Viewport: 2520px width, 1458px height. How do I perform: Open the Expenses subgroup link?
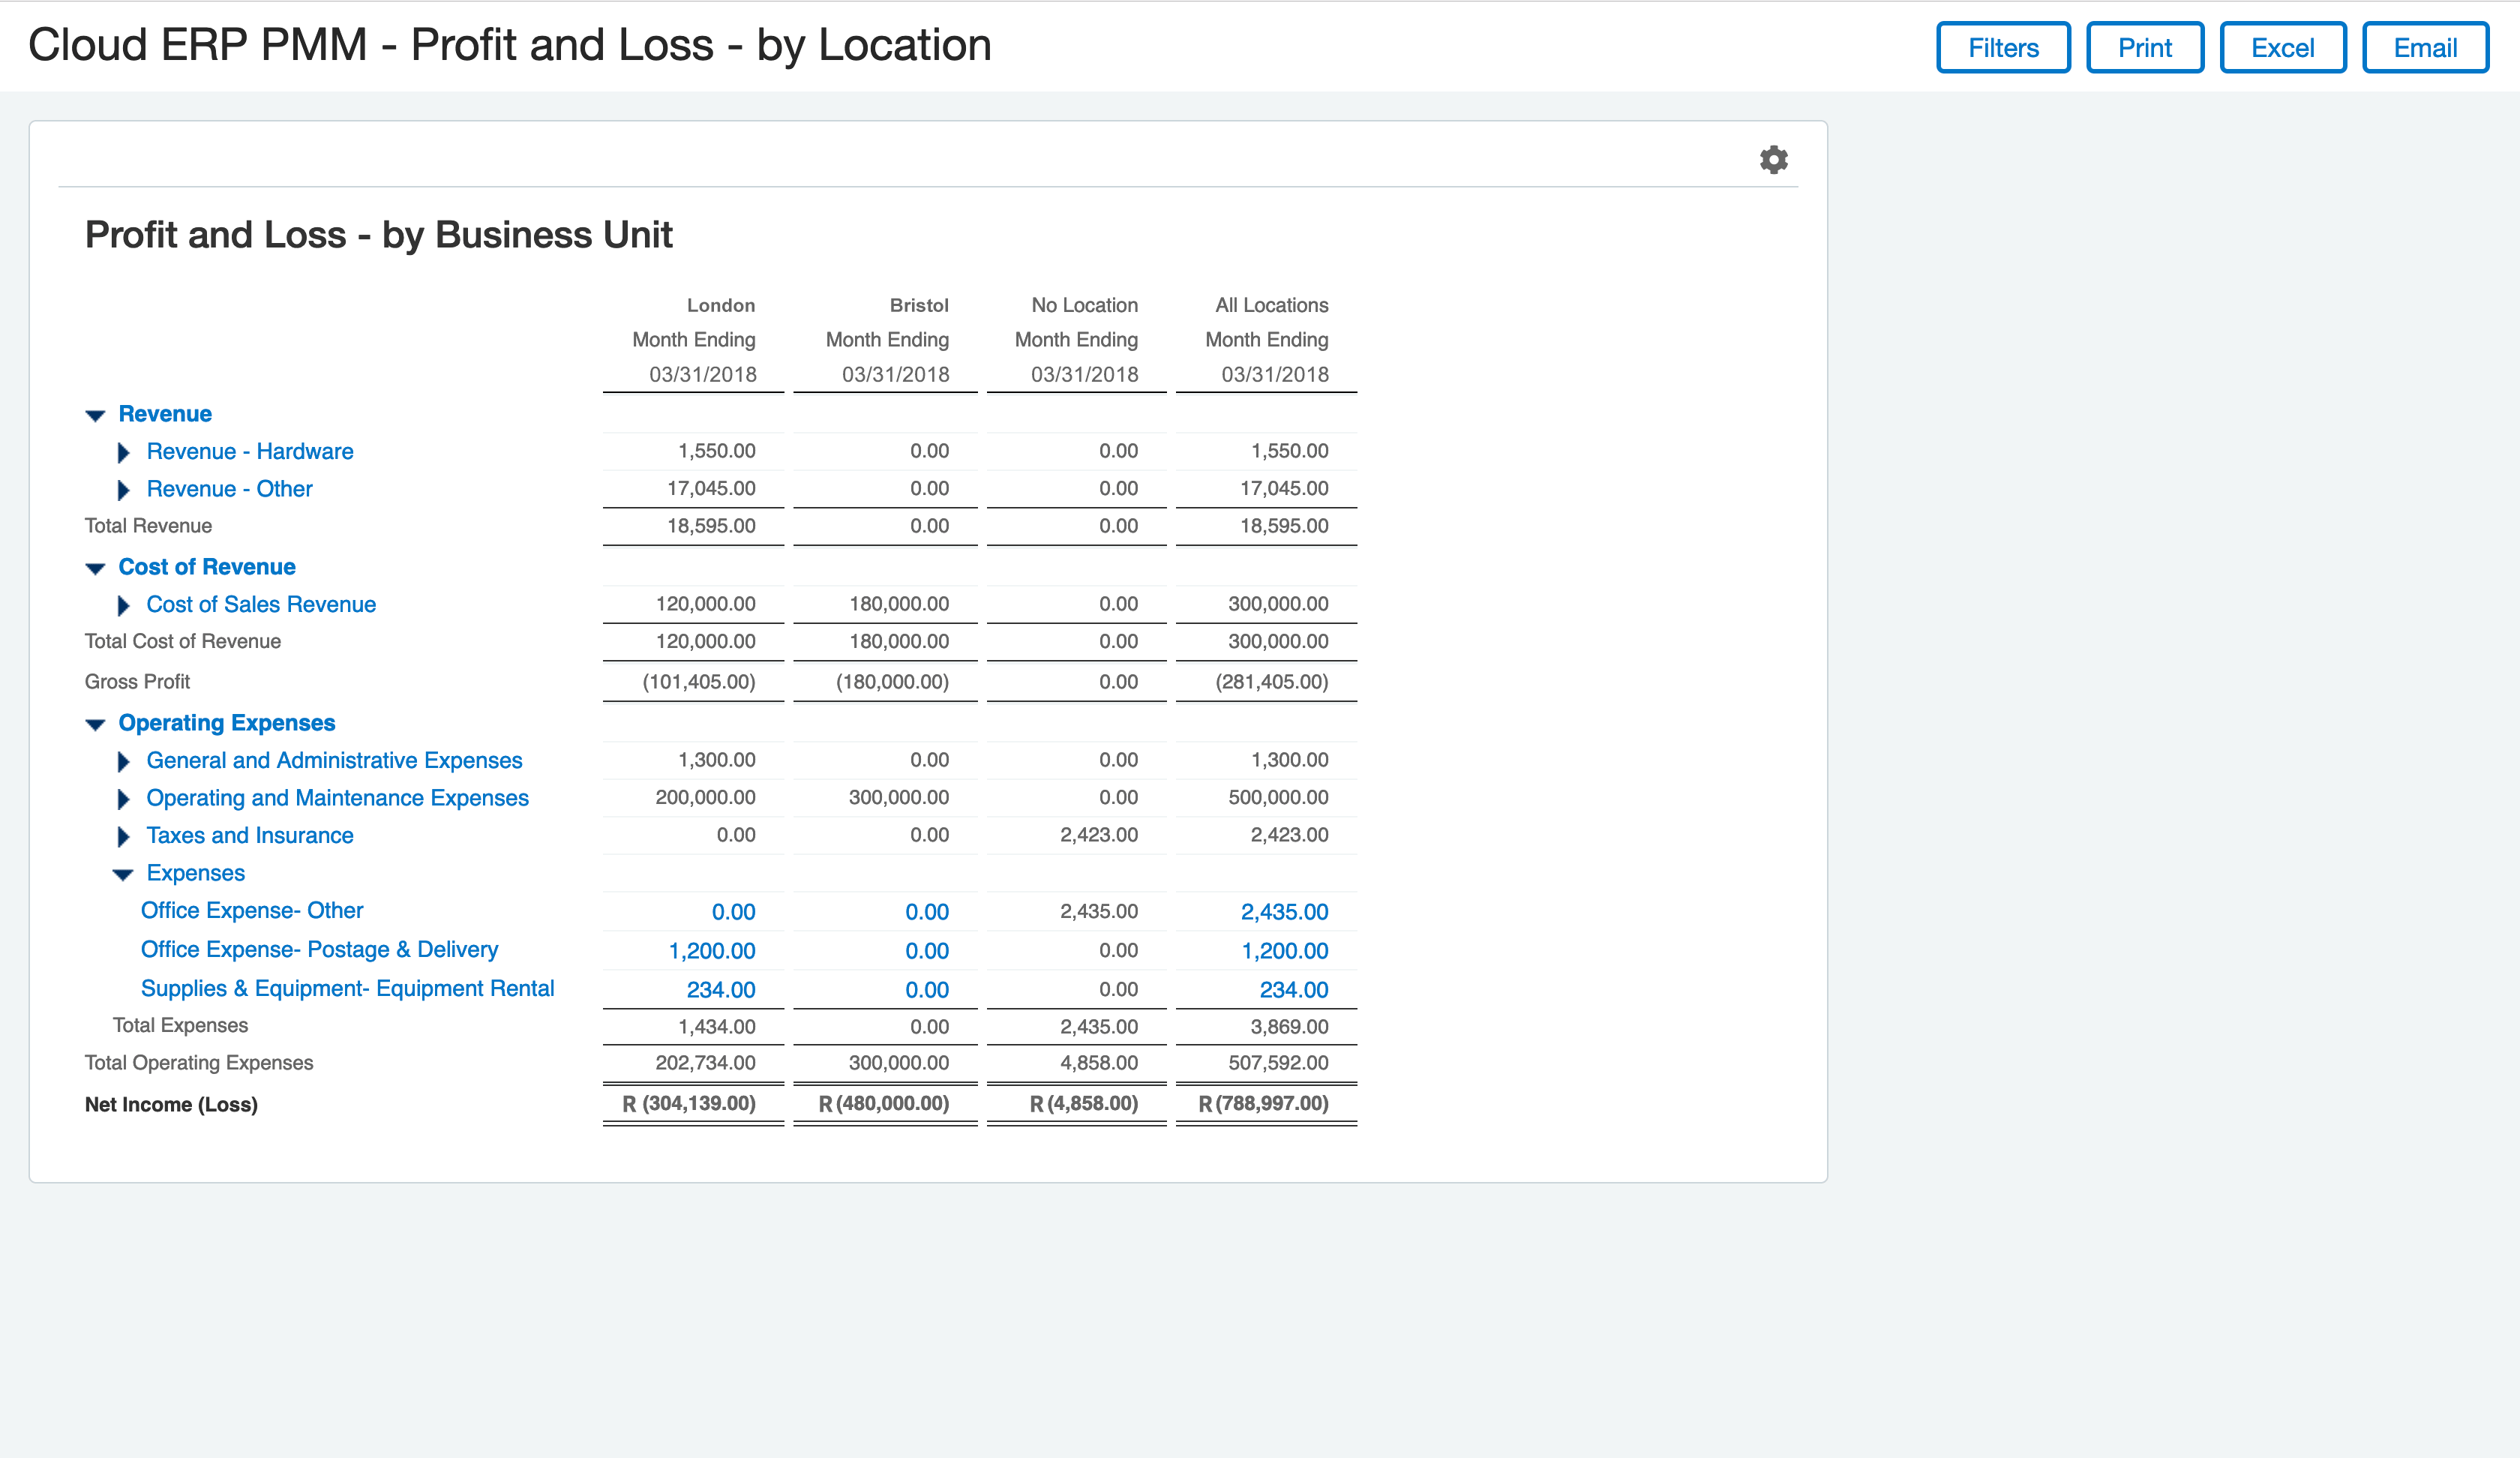[195, 873]
